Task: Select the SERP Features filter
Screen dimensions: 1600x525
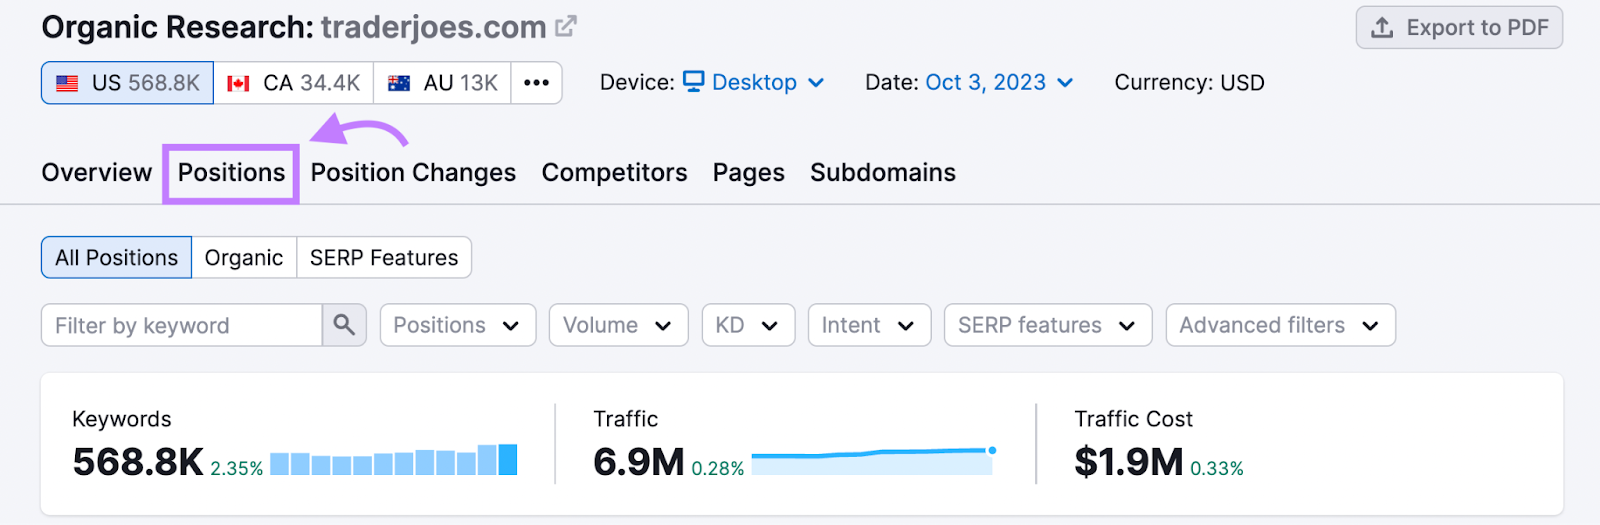Action: (x=384, y=258)
